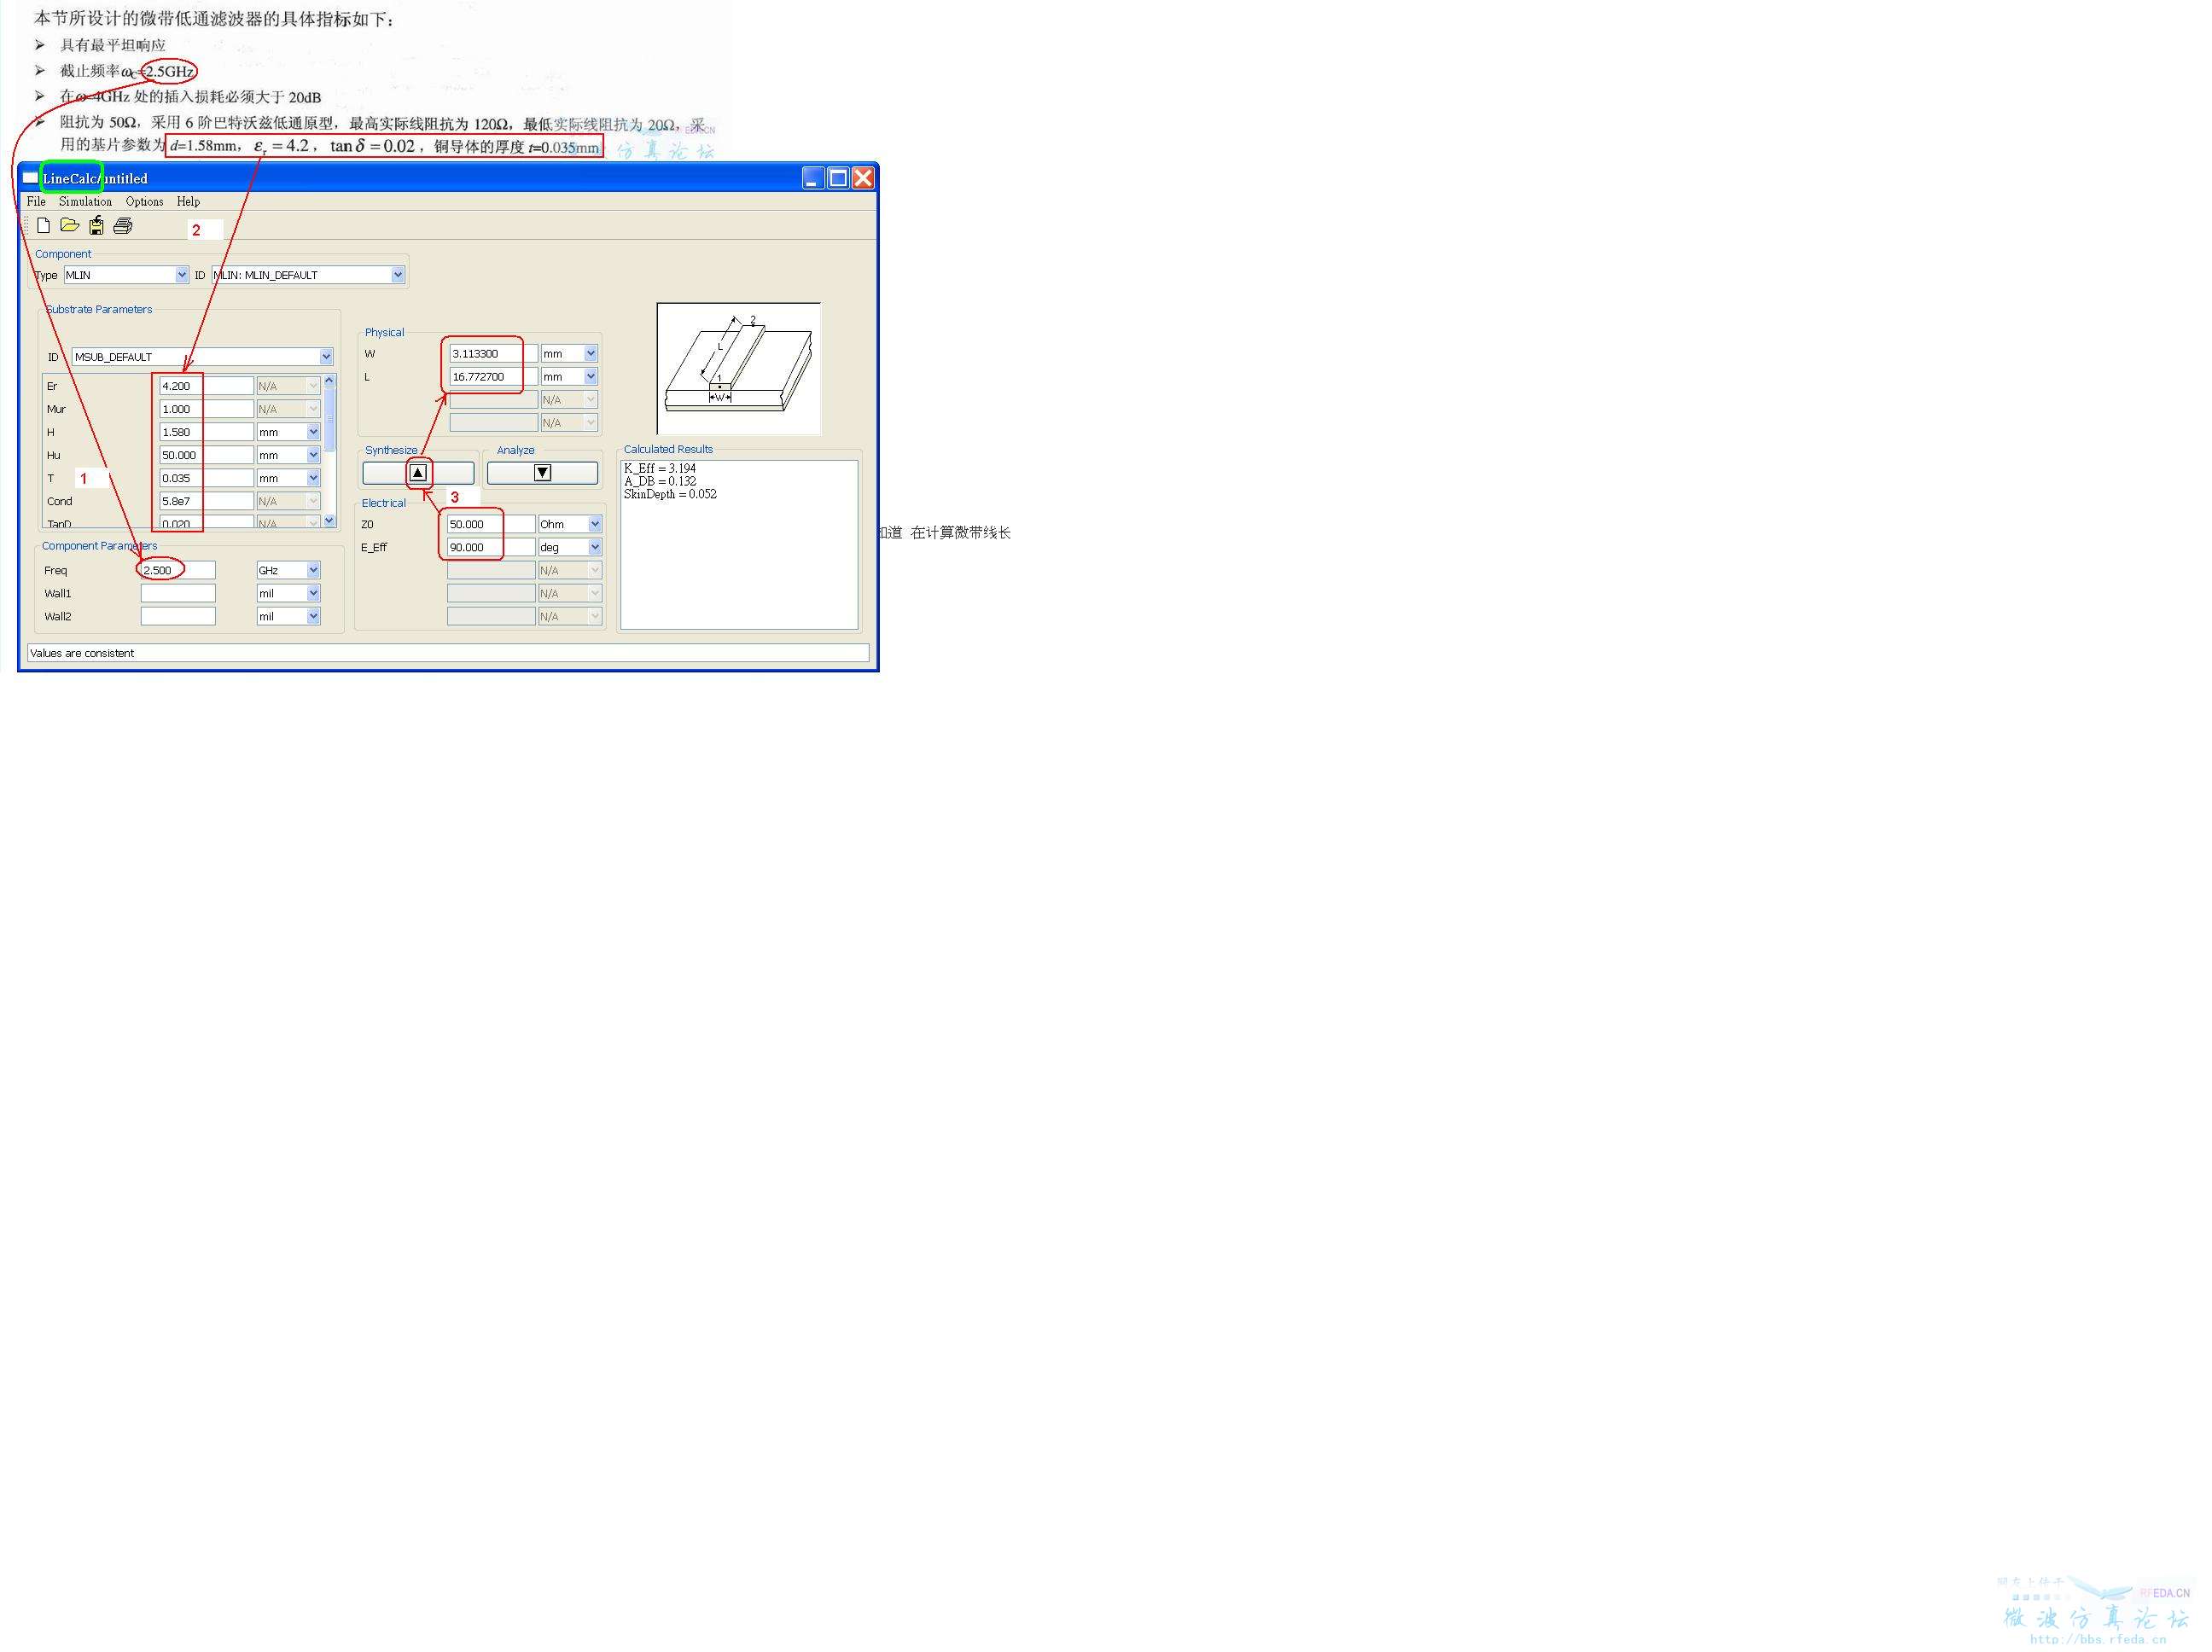Open the Wall2 mil unit dropdown
This screenshot has height=1652, width=2212.
[x=313, y=617]
